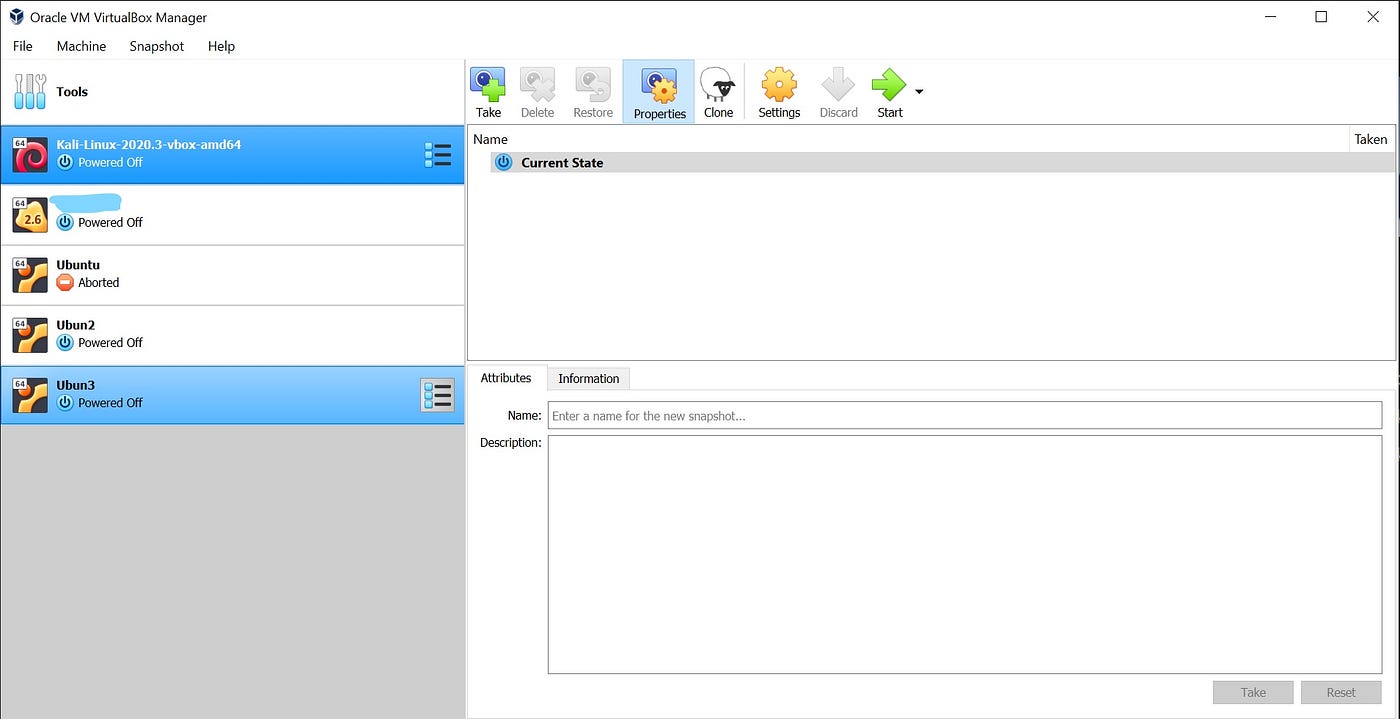Click the Linux 2.6 OS icon

[30, 215]
